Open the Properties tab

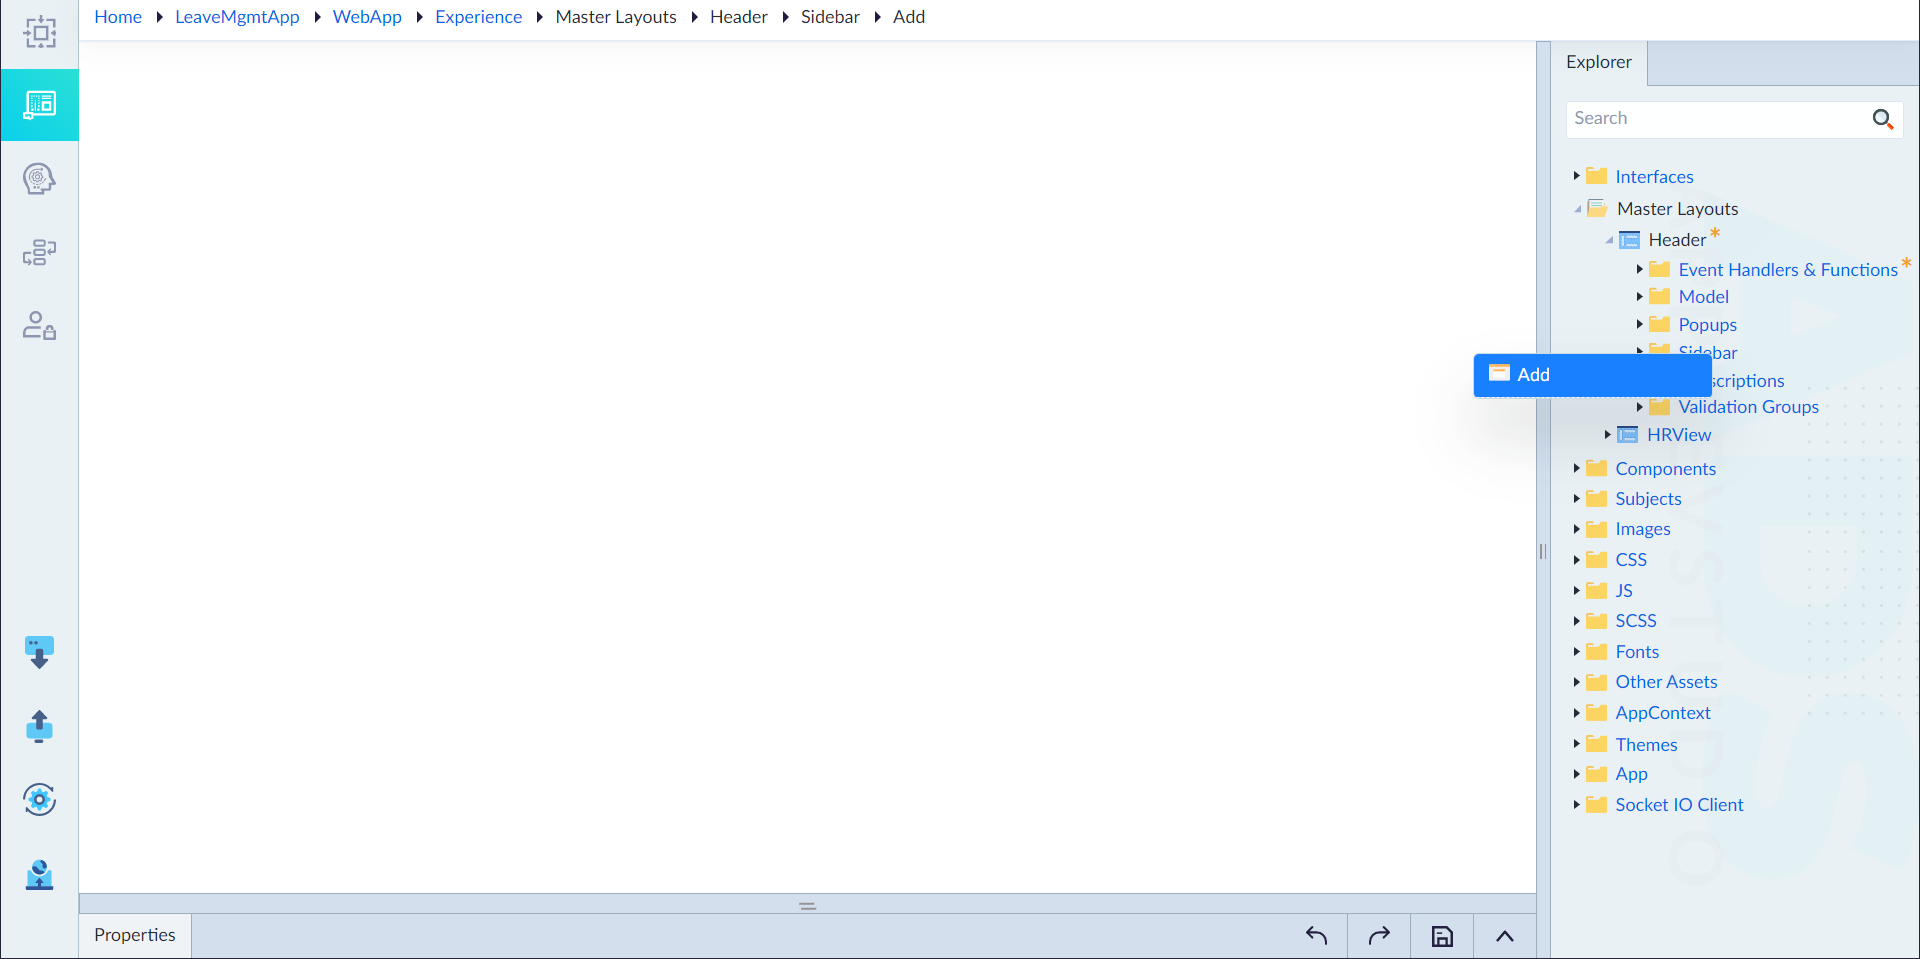(135, 935)
